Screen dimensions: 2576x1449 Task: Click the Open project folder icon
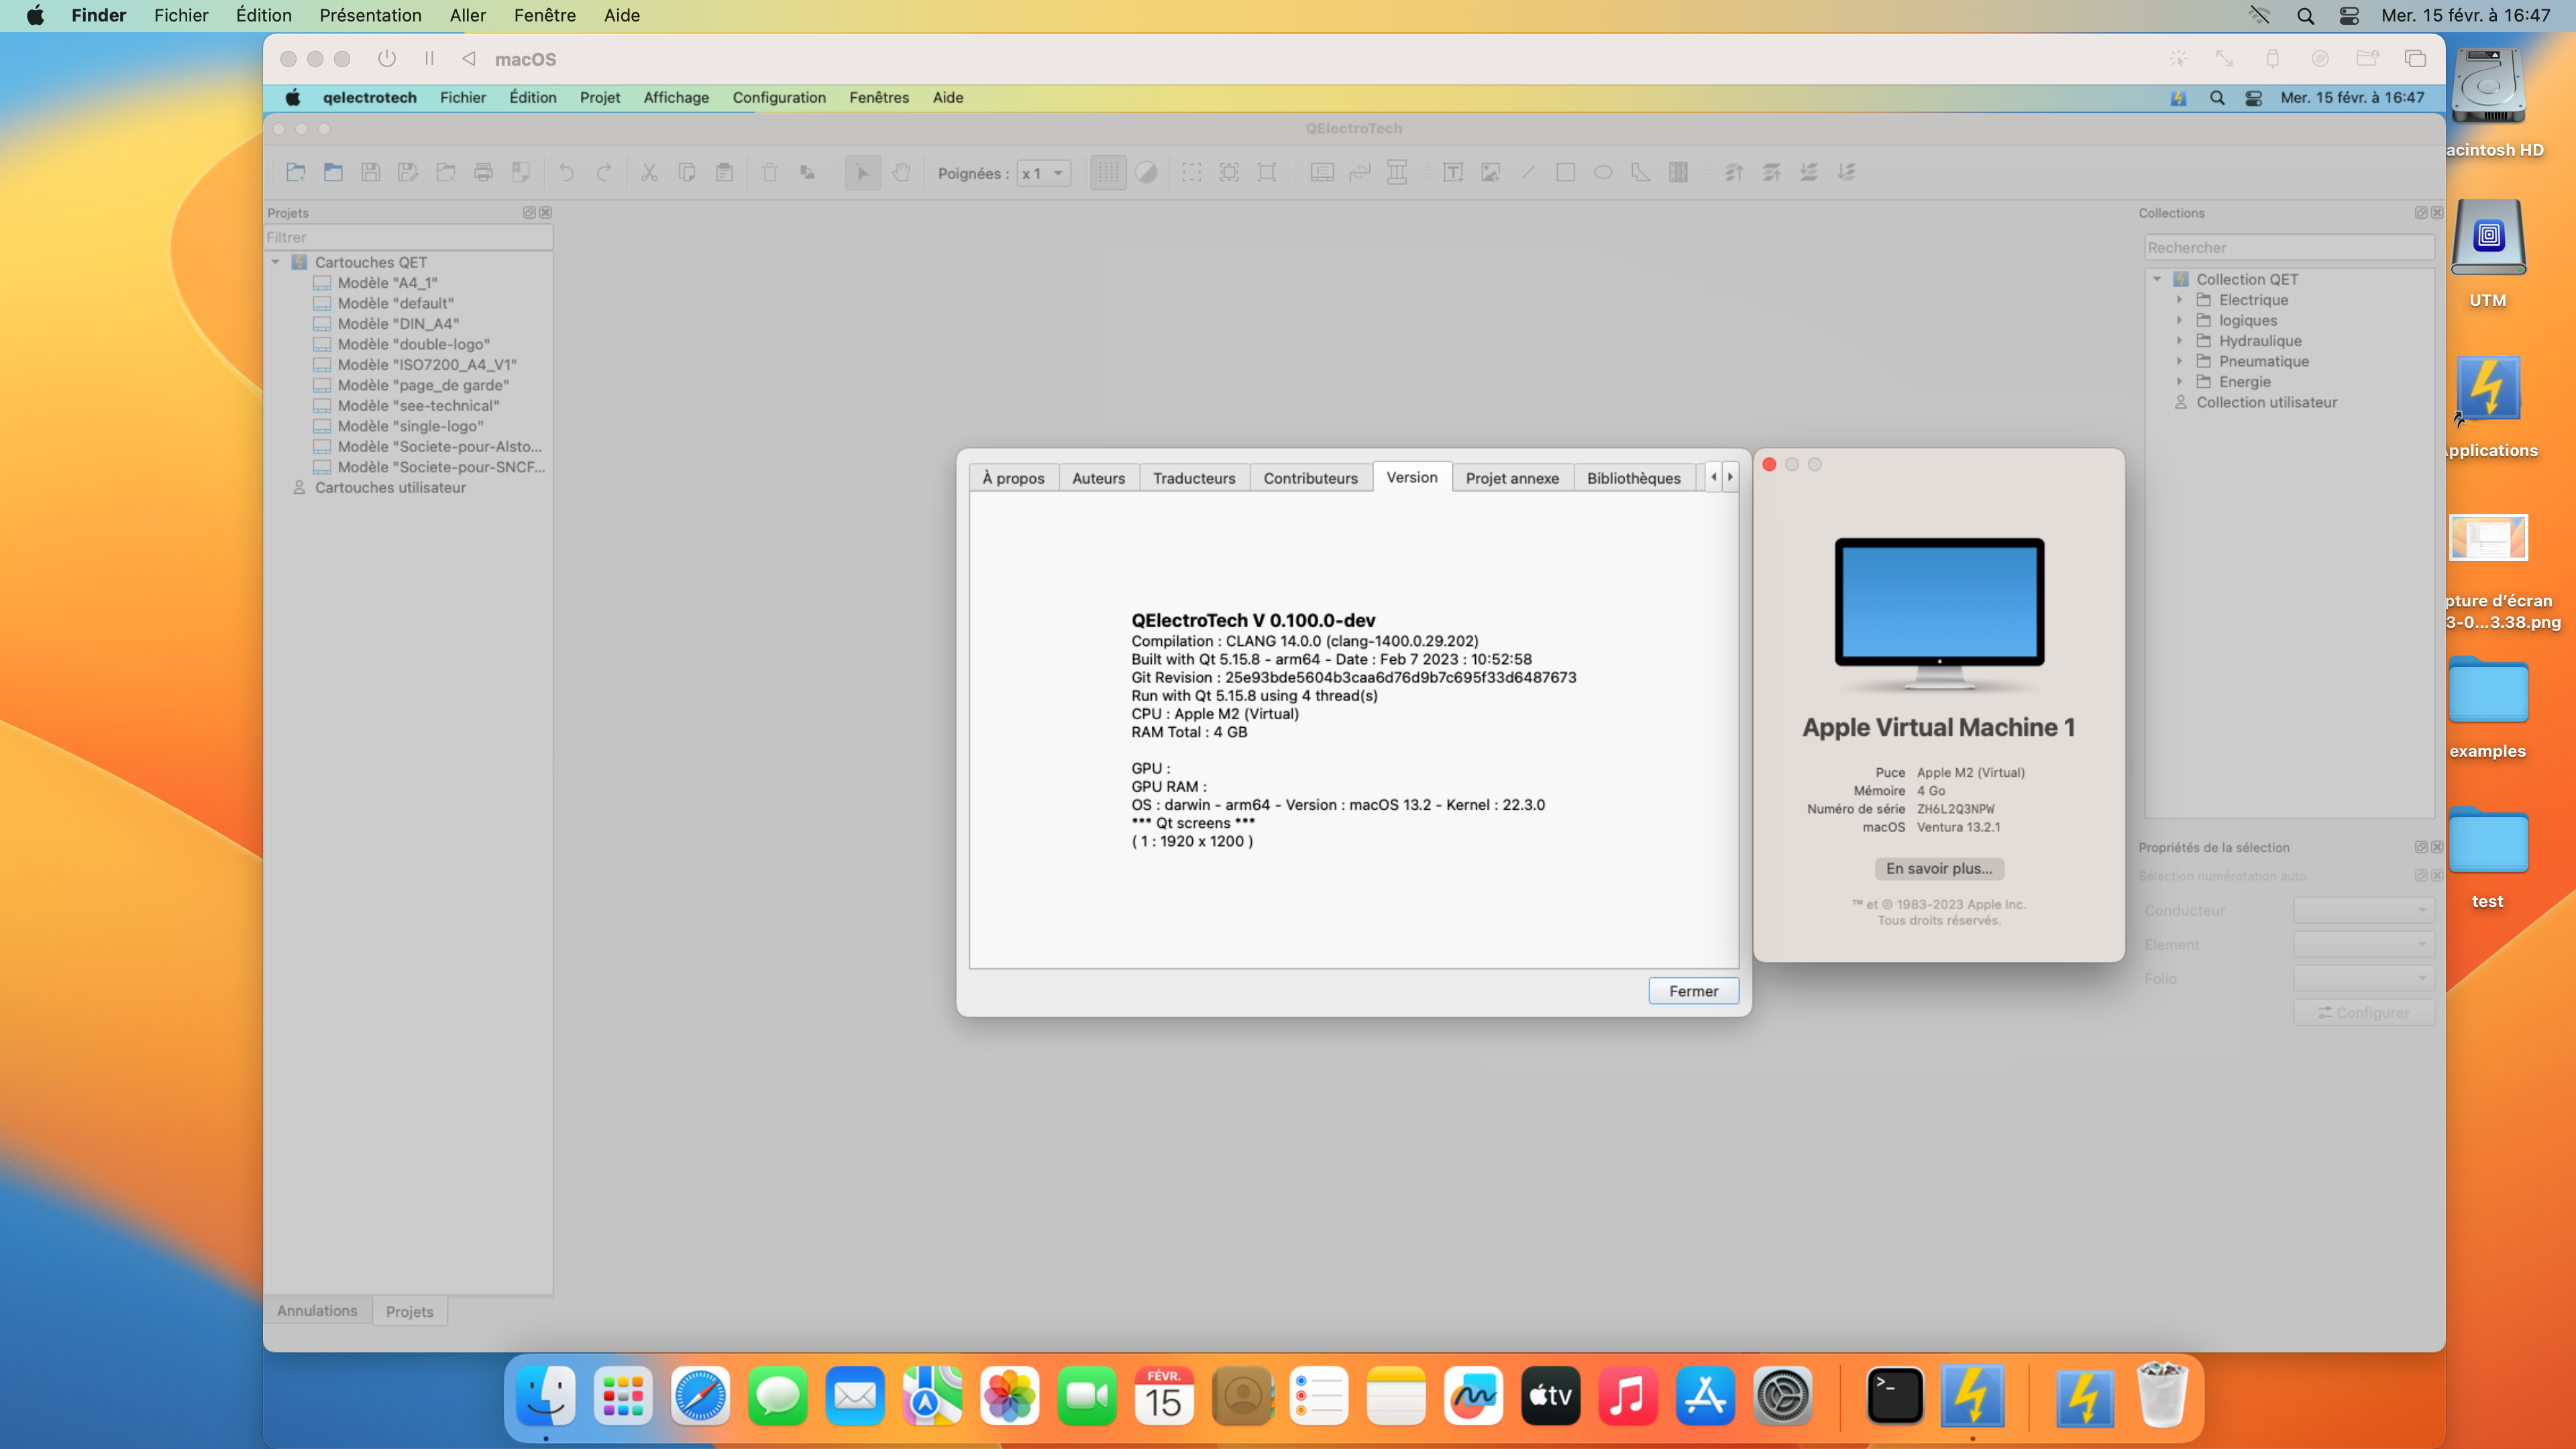[x=333, y=172]
